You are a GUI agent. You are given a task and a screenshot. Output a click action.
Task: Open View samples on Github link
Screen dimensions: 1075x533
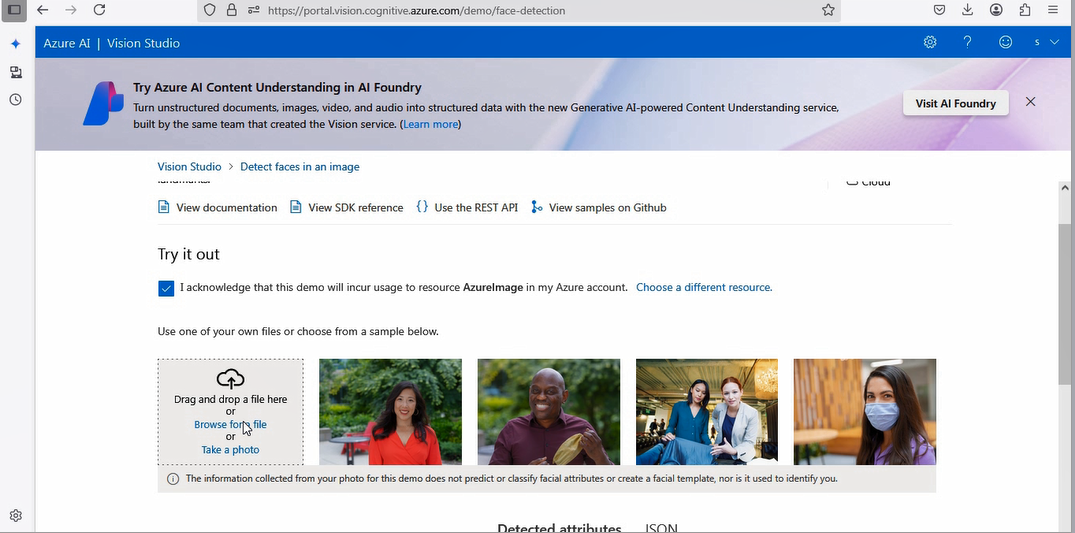pyautogui.click(x=599, y=207)
